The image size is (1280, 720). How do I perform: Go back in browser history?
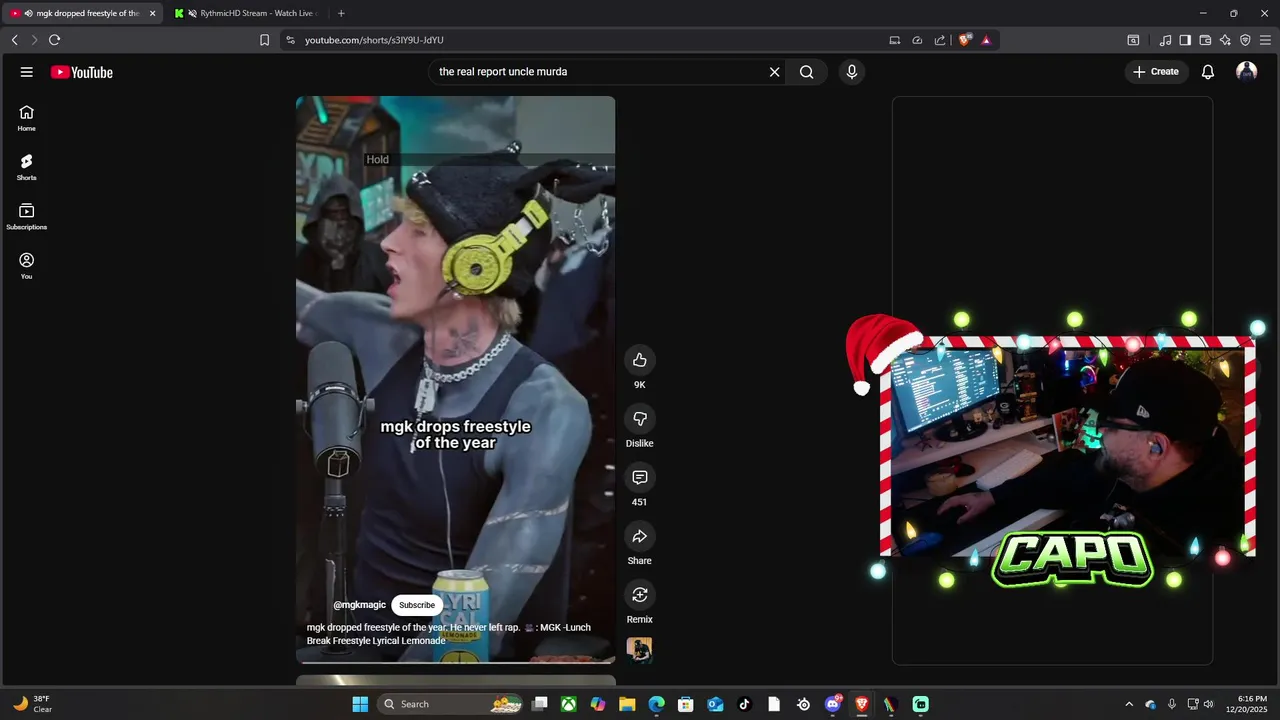[14, 40]
